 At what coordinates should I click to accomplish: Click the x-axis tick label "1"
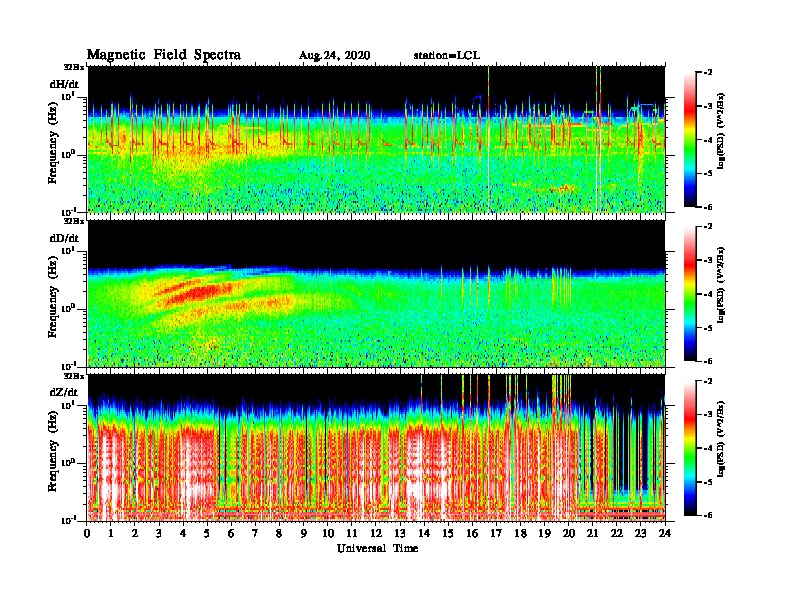pos(111,533)
